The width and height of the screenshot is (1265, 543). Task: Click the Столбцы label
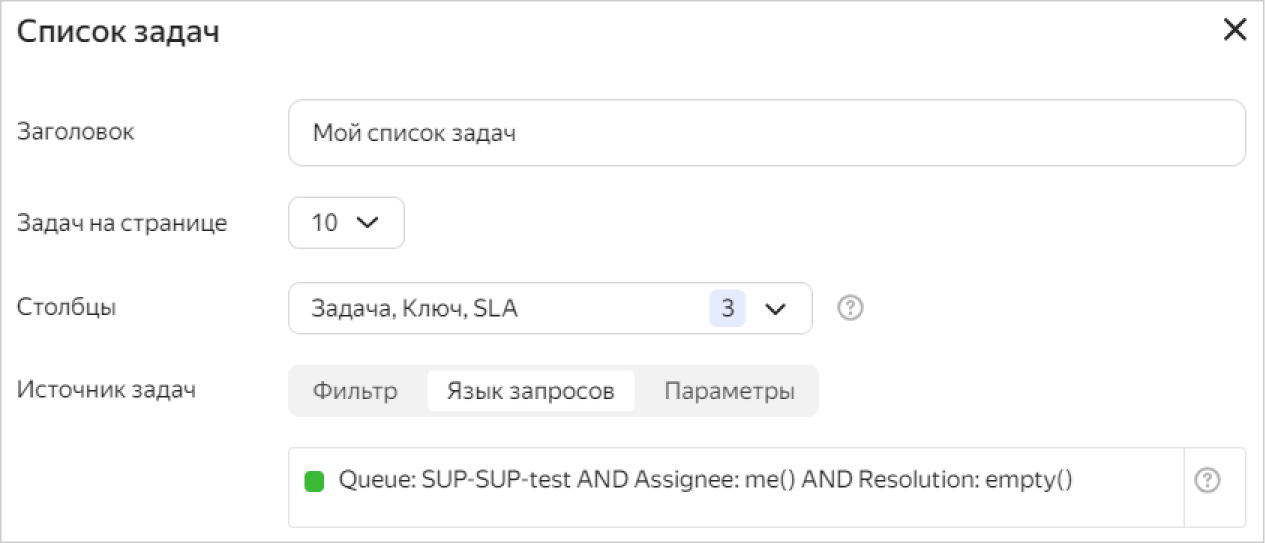(x=67, y=307)
